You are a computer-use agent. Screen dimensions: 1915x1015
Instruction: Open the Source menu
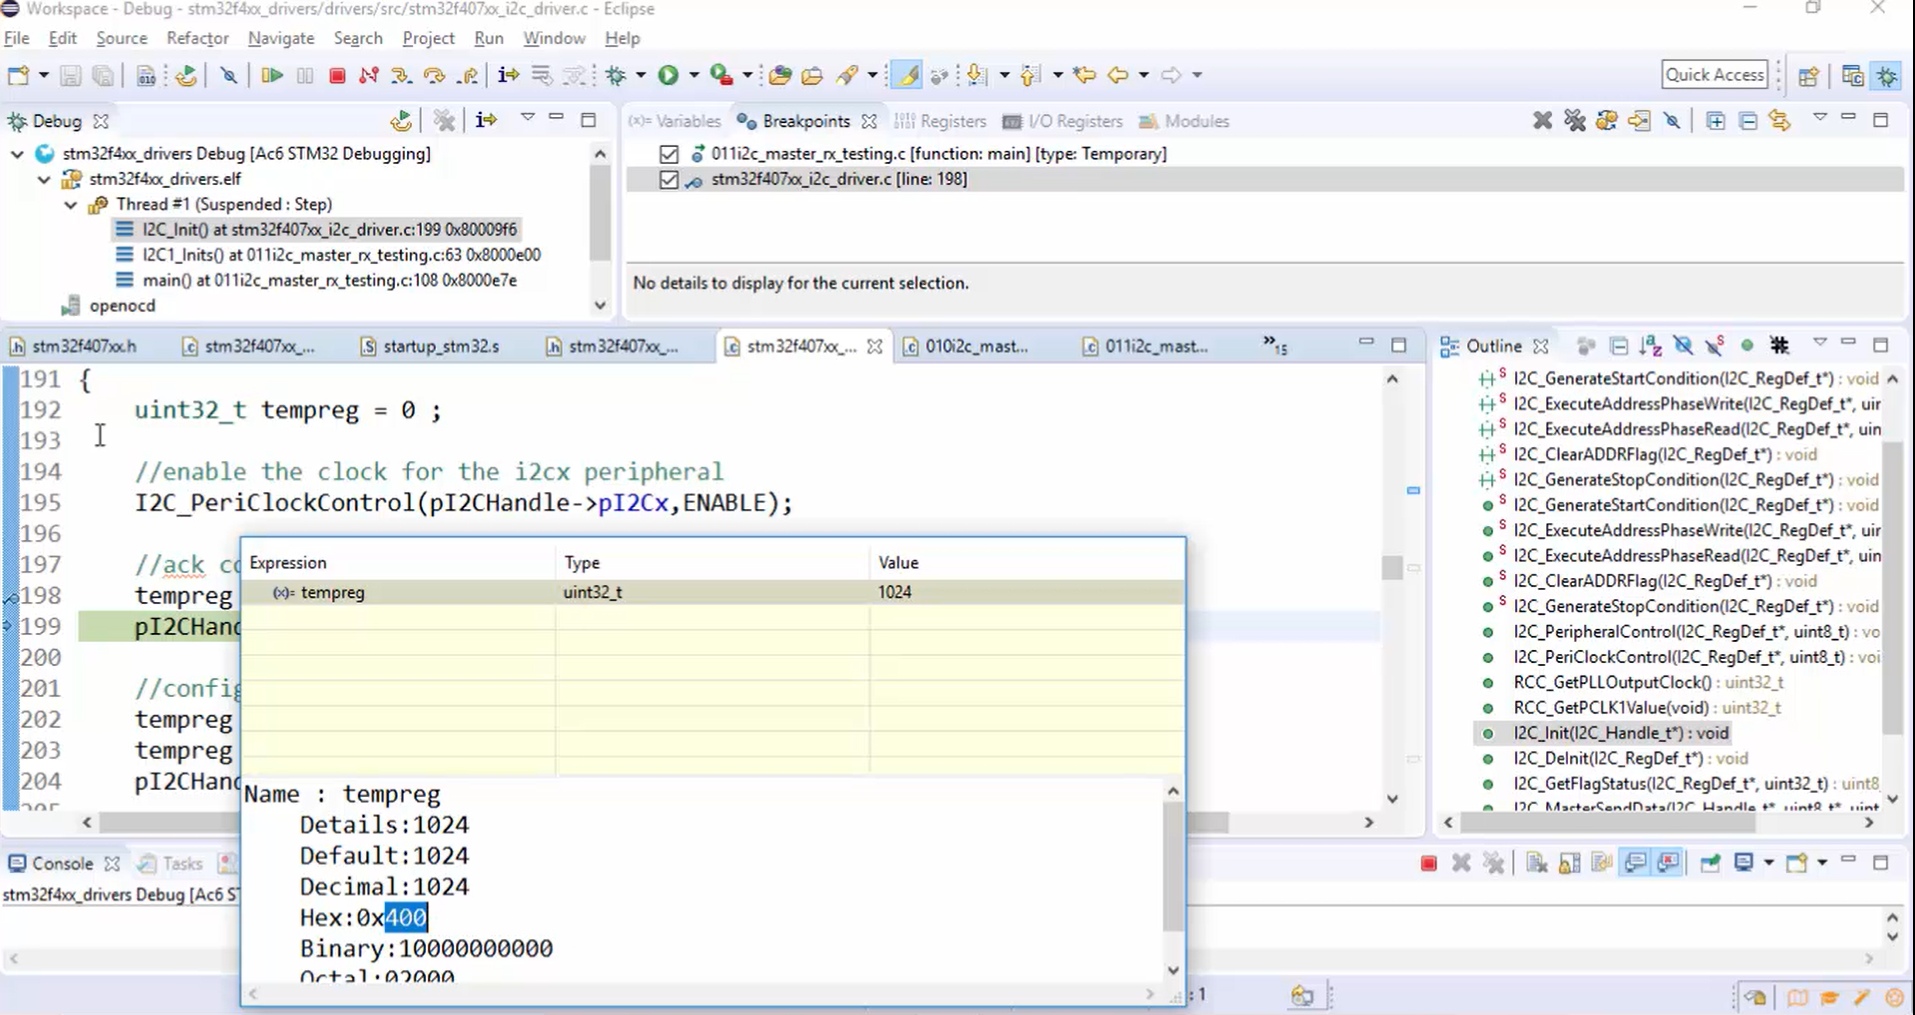pyautogui.click(x=121, y=38)
